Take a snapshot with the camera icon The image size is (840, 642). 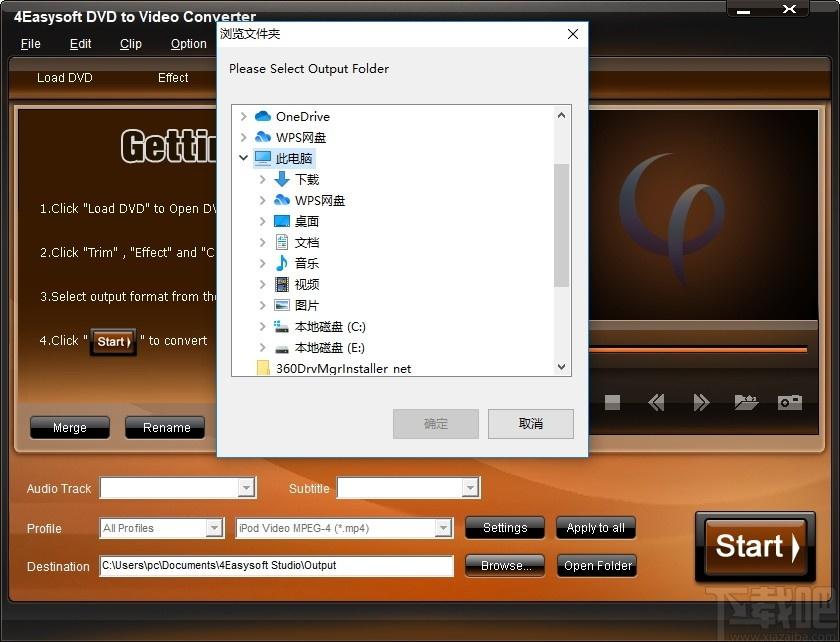click(790, 402)
